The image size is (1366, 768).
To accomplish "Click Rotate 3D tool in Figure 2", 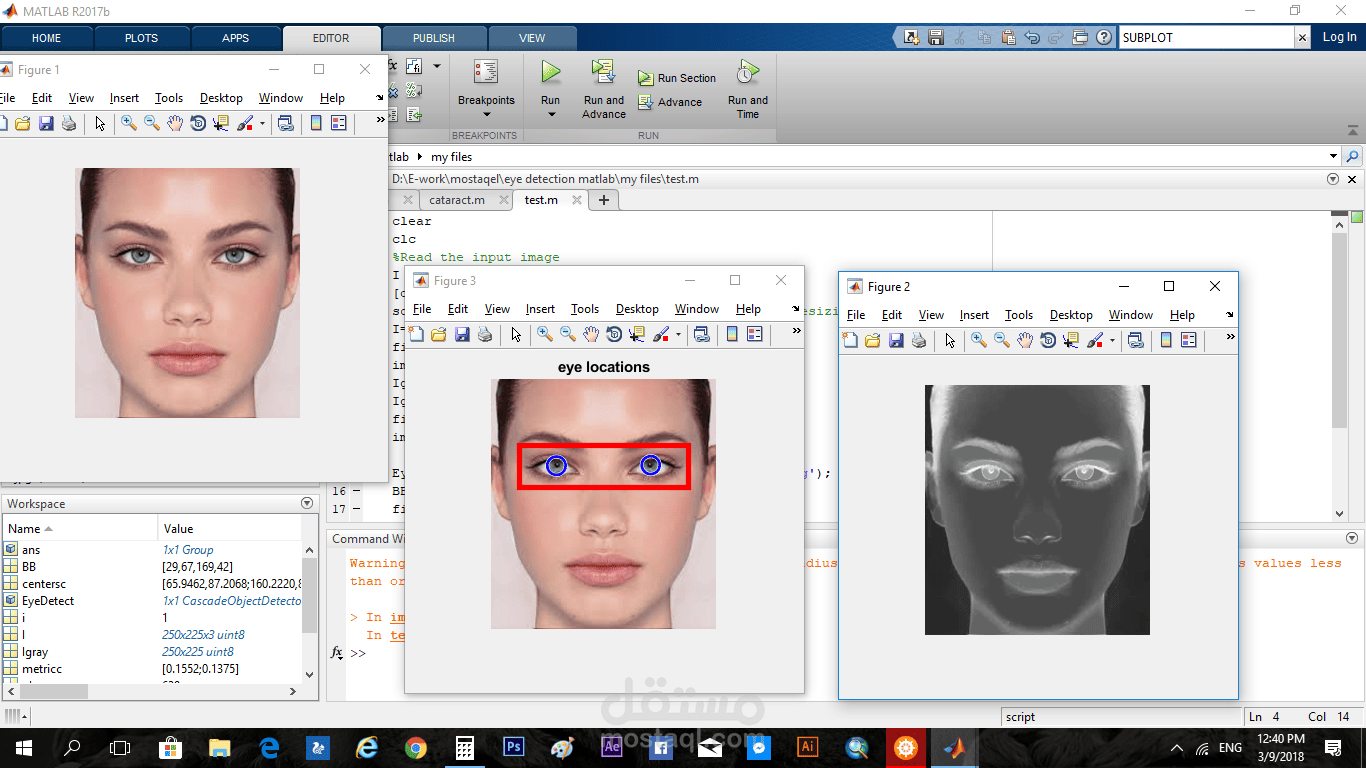I will point(1048,341).
